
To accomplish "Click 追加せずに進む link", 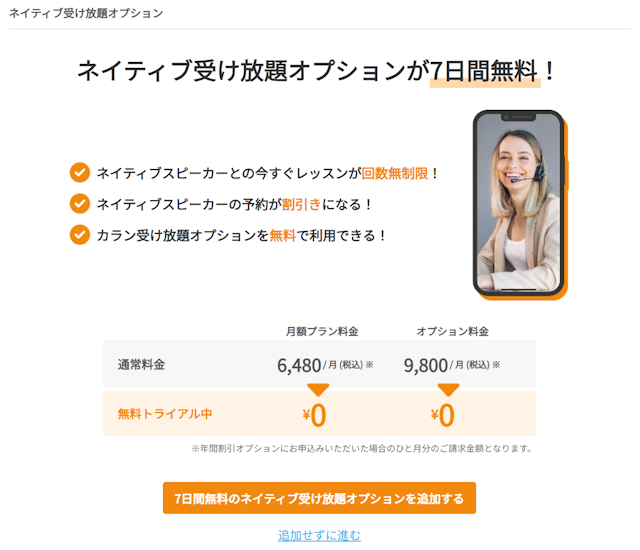I will [x=319, y=535].
